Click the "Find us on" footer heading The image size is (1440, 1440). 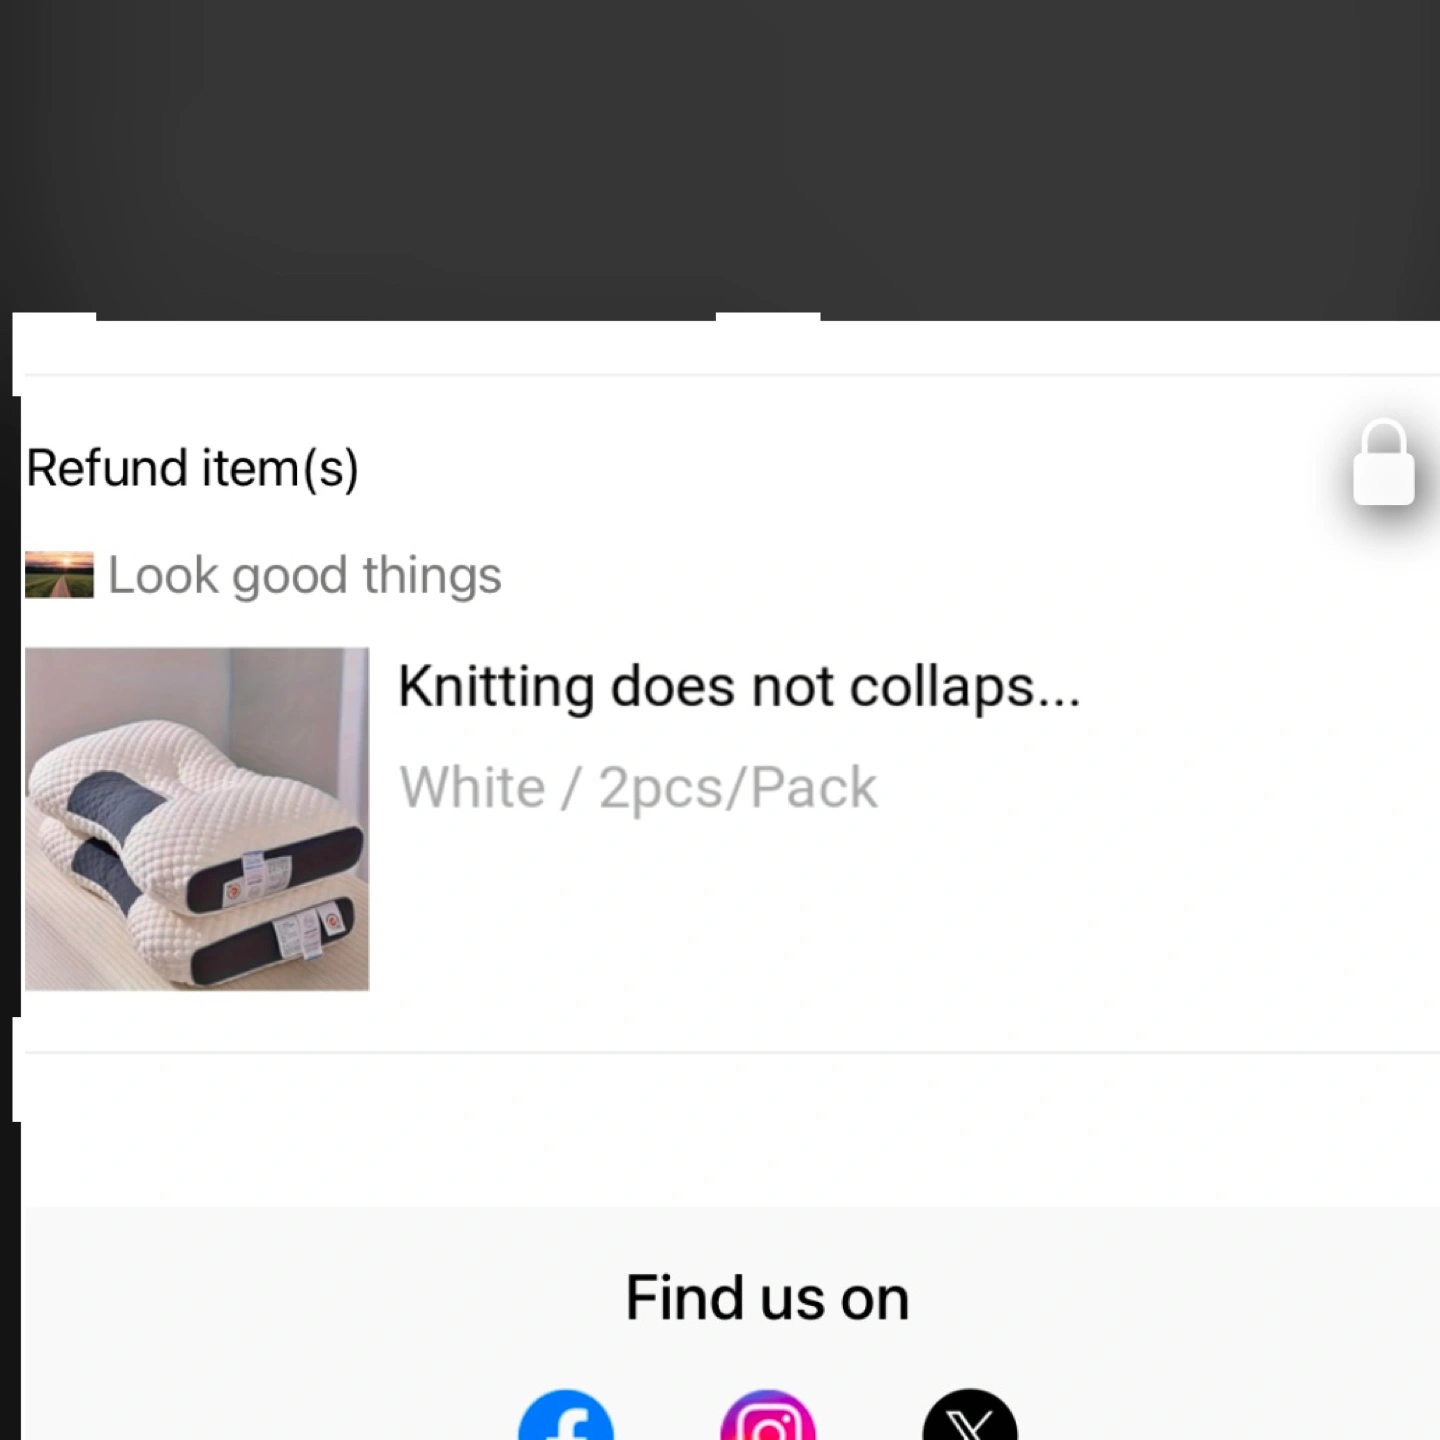pyautogui.click(x=767, y=1298)
